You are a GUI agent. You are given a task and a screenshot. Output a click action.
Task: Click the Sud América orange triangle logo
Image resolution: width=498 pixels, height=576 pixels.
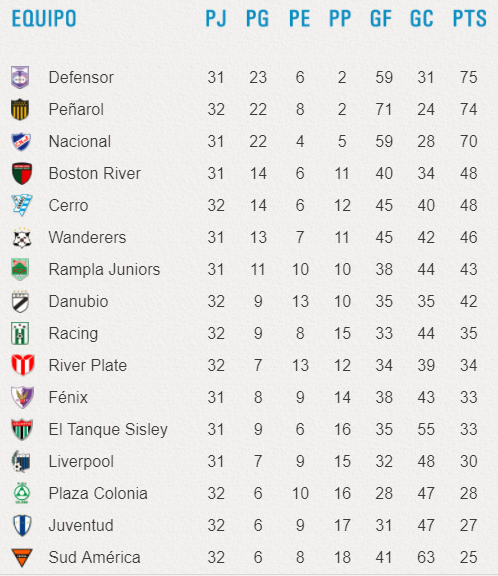pyautogui.click(x=22, y=557)
